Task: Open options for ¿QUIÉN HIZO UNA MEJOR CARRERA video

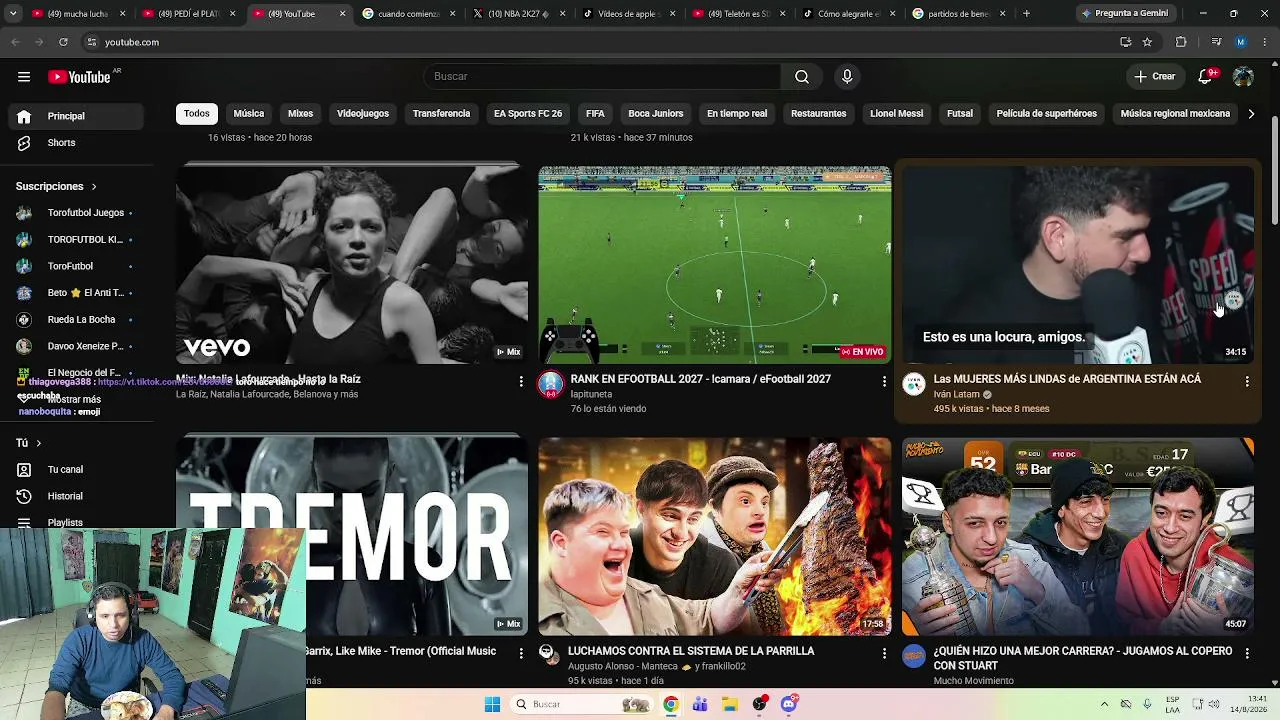Action: click(x=1247, y=653)
